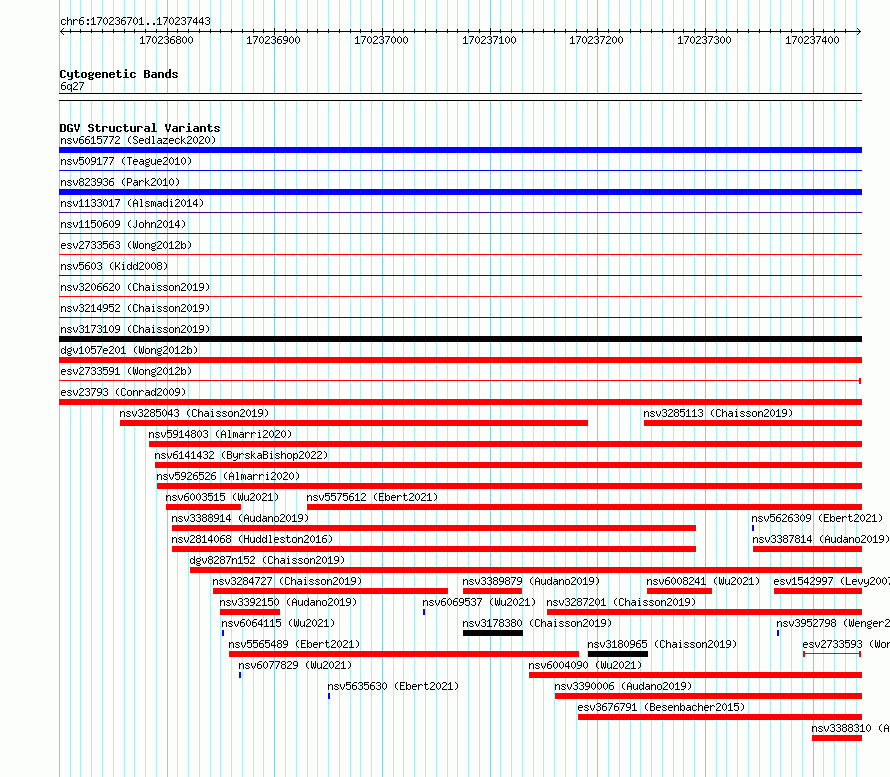Select the short red bar under nsv3388310
This screenshot has height=777, width=890.
[x=837, y=738]
